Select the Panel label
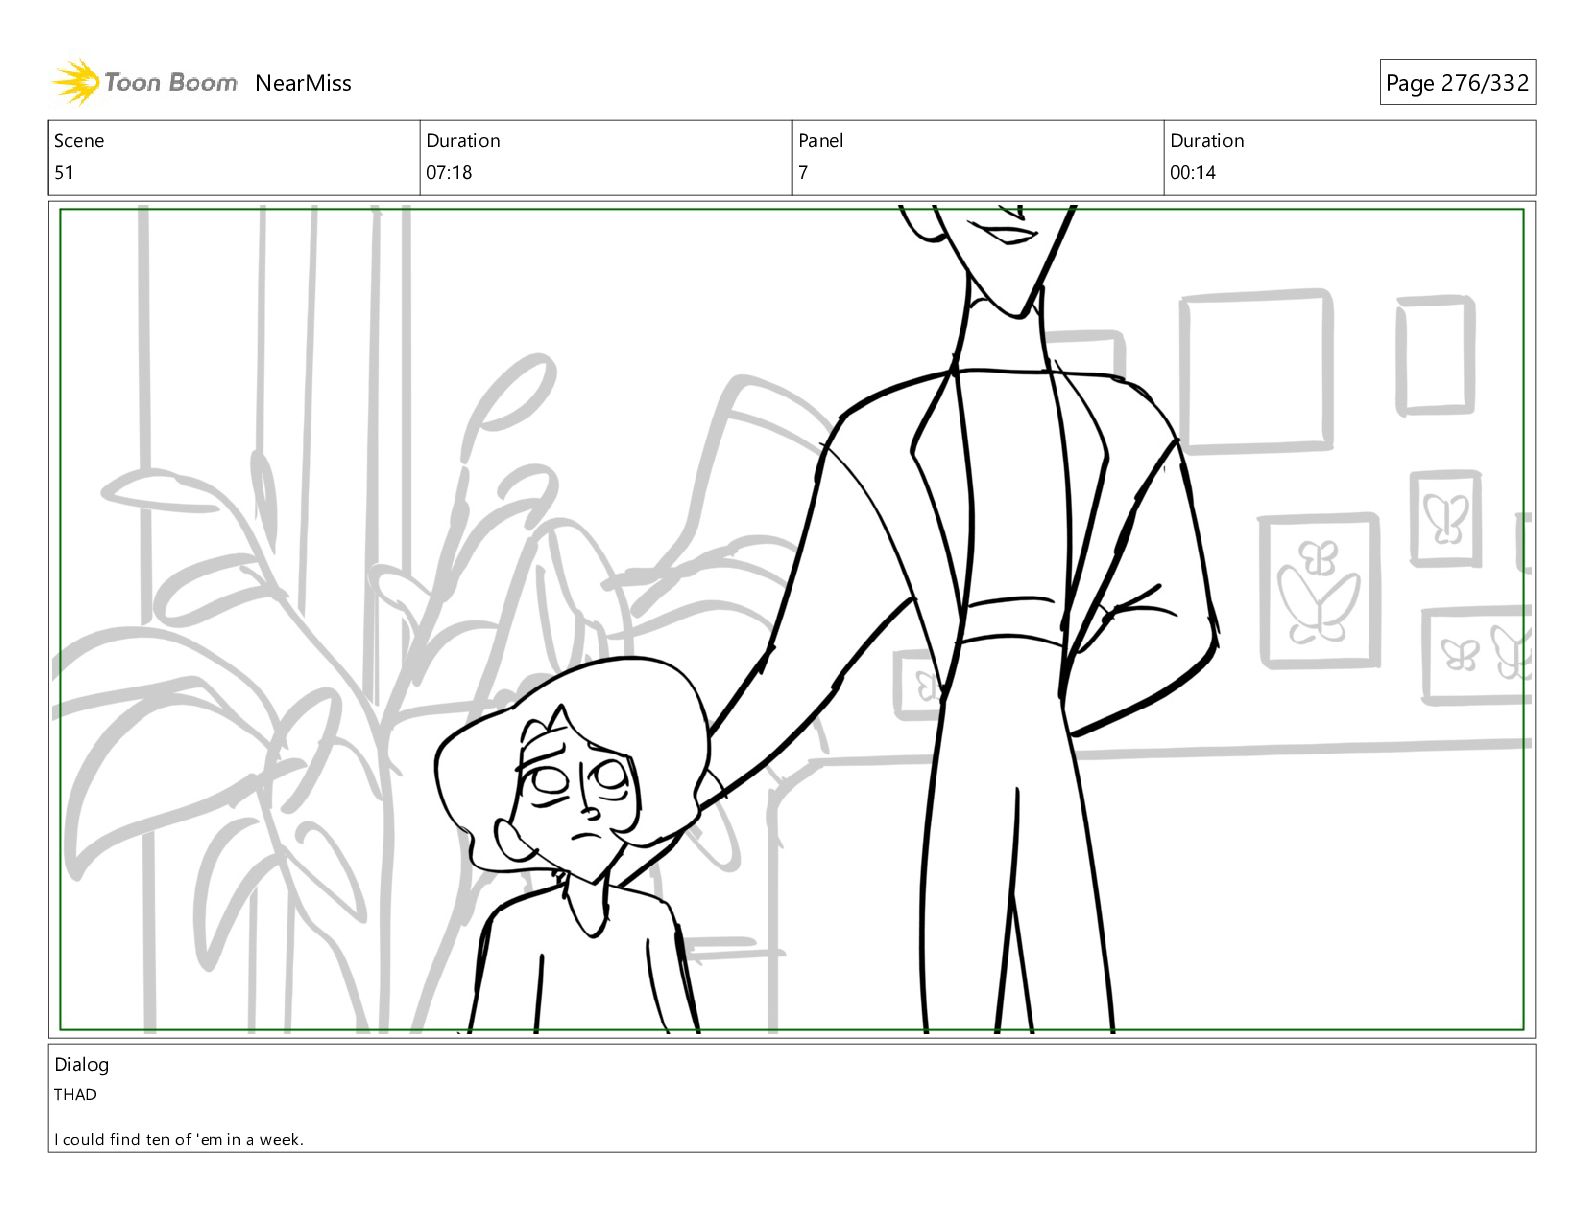 [x=821, y=141]
